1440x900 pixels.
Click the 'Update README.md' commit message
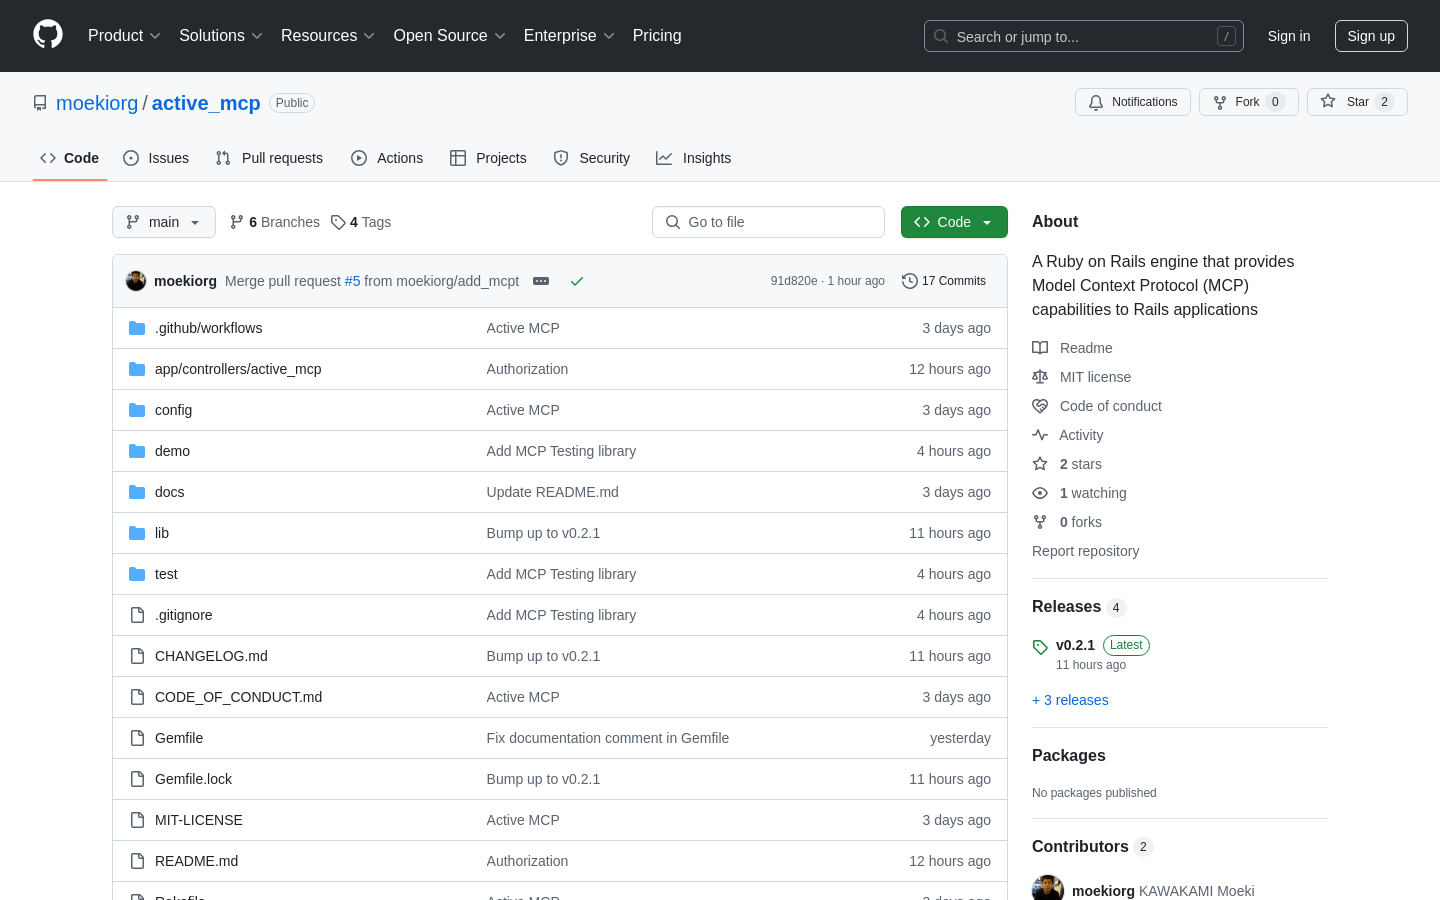553,492
